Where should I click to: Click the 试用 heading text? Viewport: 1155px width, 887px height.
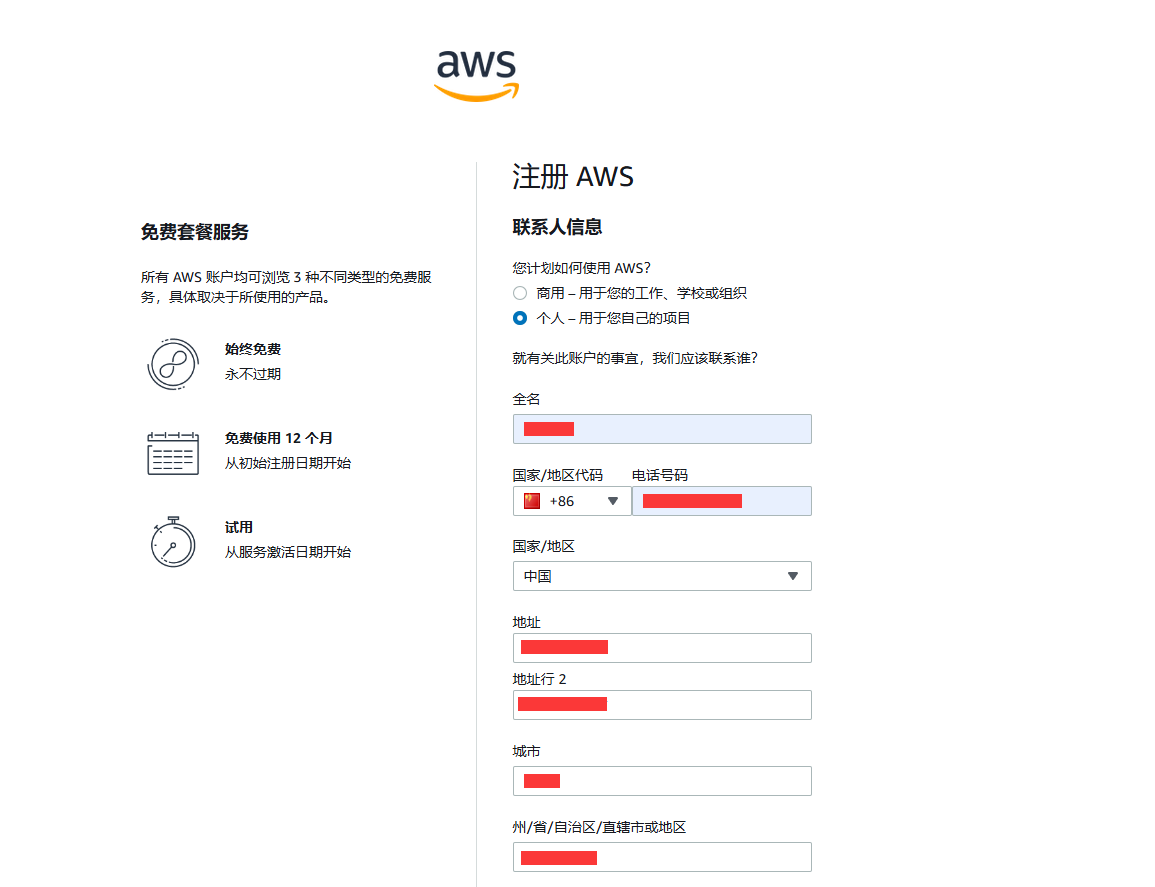tap(239, 527)
